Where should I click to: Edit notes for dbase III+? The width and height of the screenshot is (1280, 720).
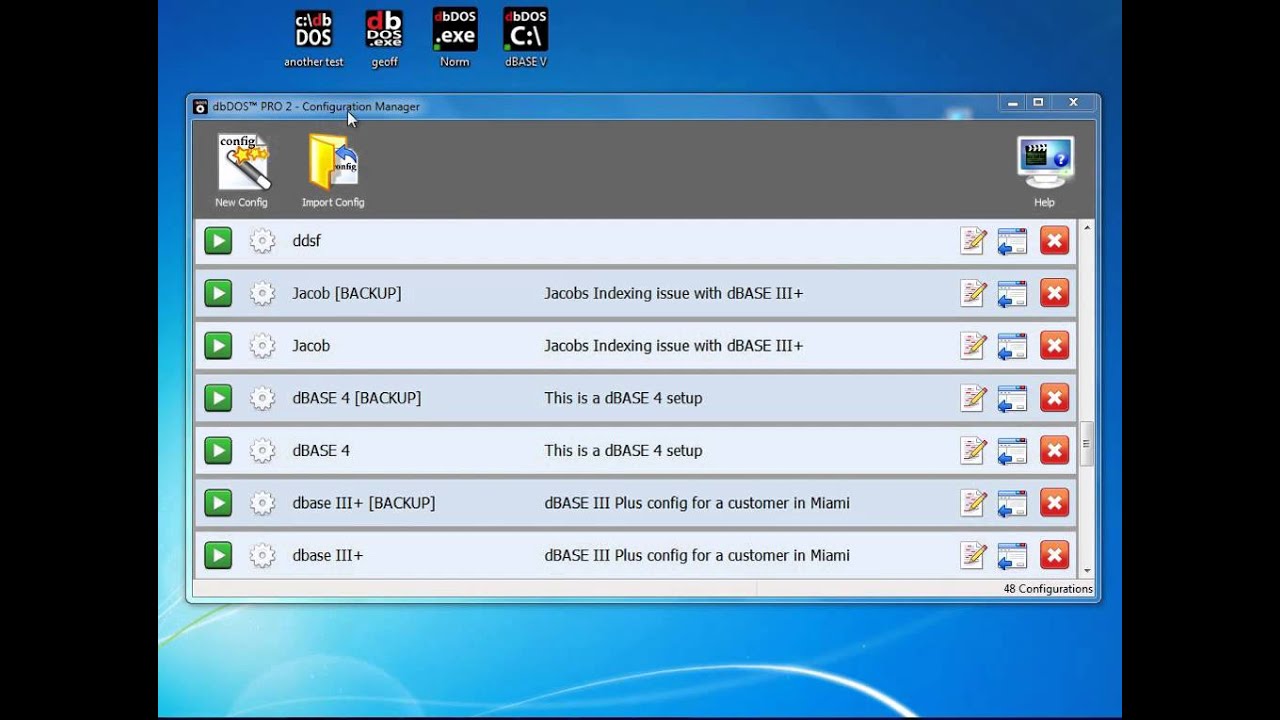point(973,555)
